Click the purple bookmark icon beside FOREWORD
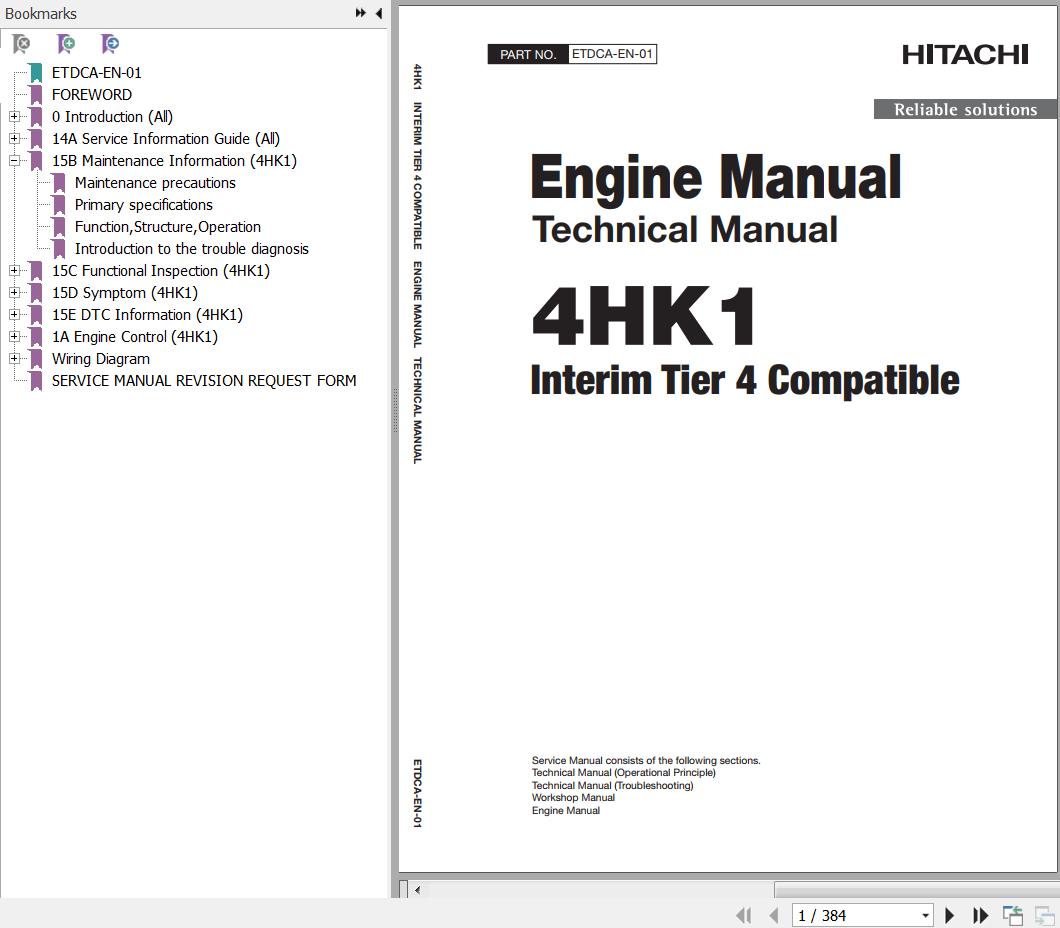Image resolution: width=1060 pixels, height=928 pixels. tap(36, 95)
